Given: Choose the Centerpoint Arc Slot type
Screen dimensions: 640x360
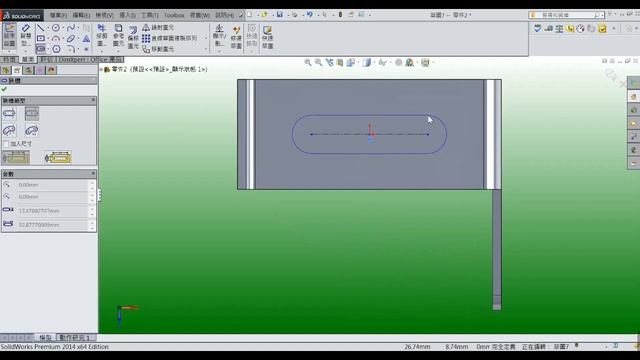Looking at the screenshot, I should (x=32, y=131).
